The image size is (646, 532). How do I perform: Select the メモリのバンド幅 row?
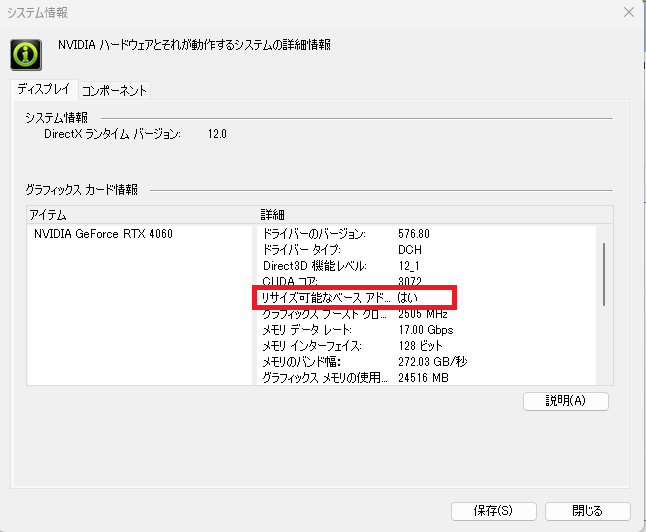click(426, 362)
